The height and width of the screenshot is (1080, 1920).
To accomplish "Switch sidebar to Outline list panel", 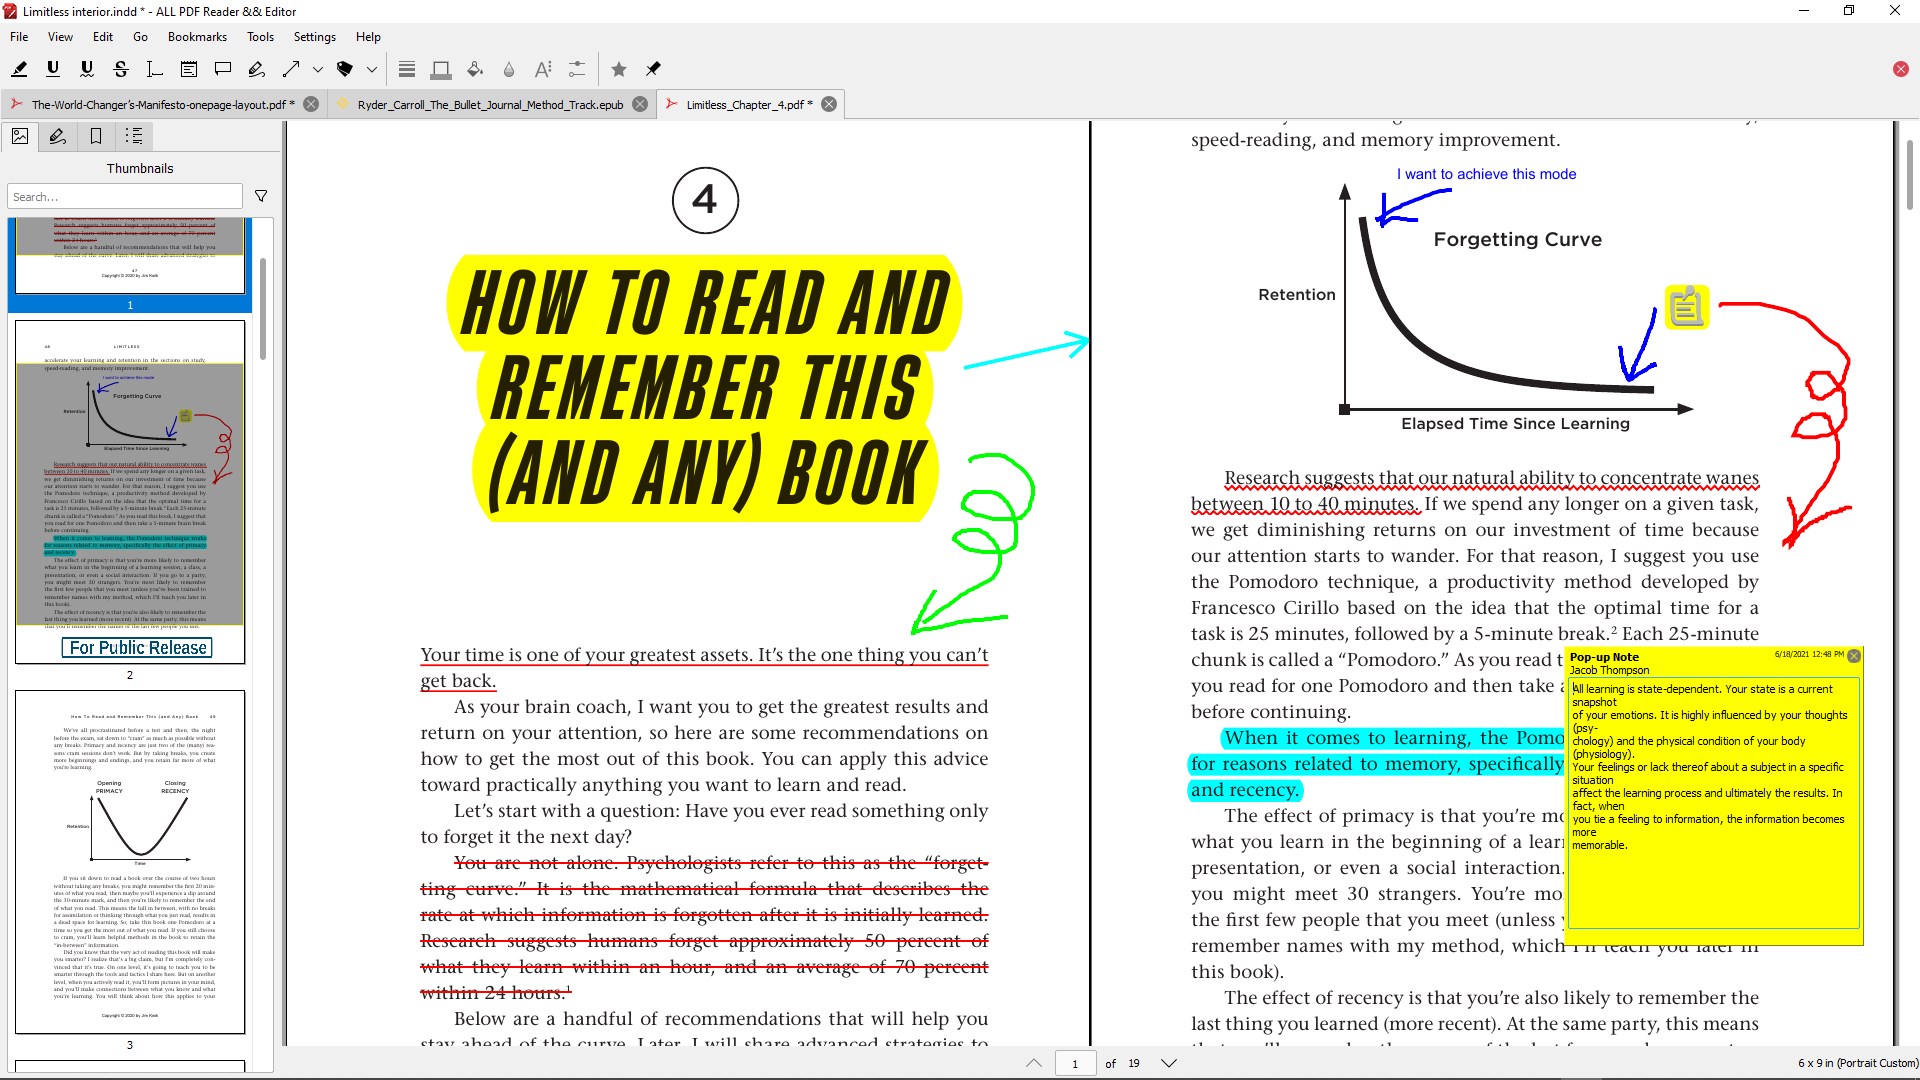I will [134, 136].
